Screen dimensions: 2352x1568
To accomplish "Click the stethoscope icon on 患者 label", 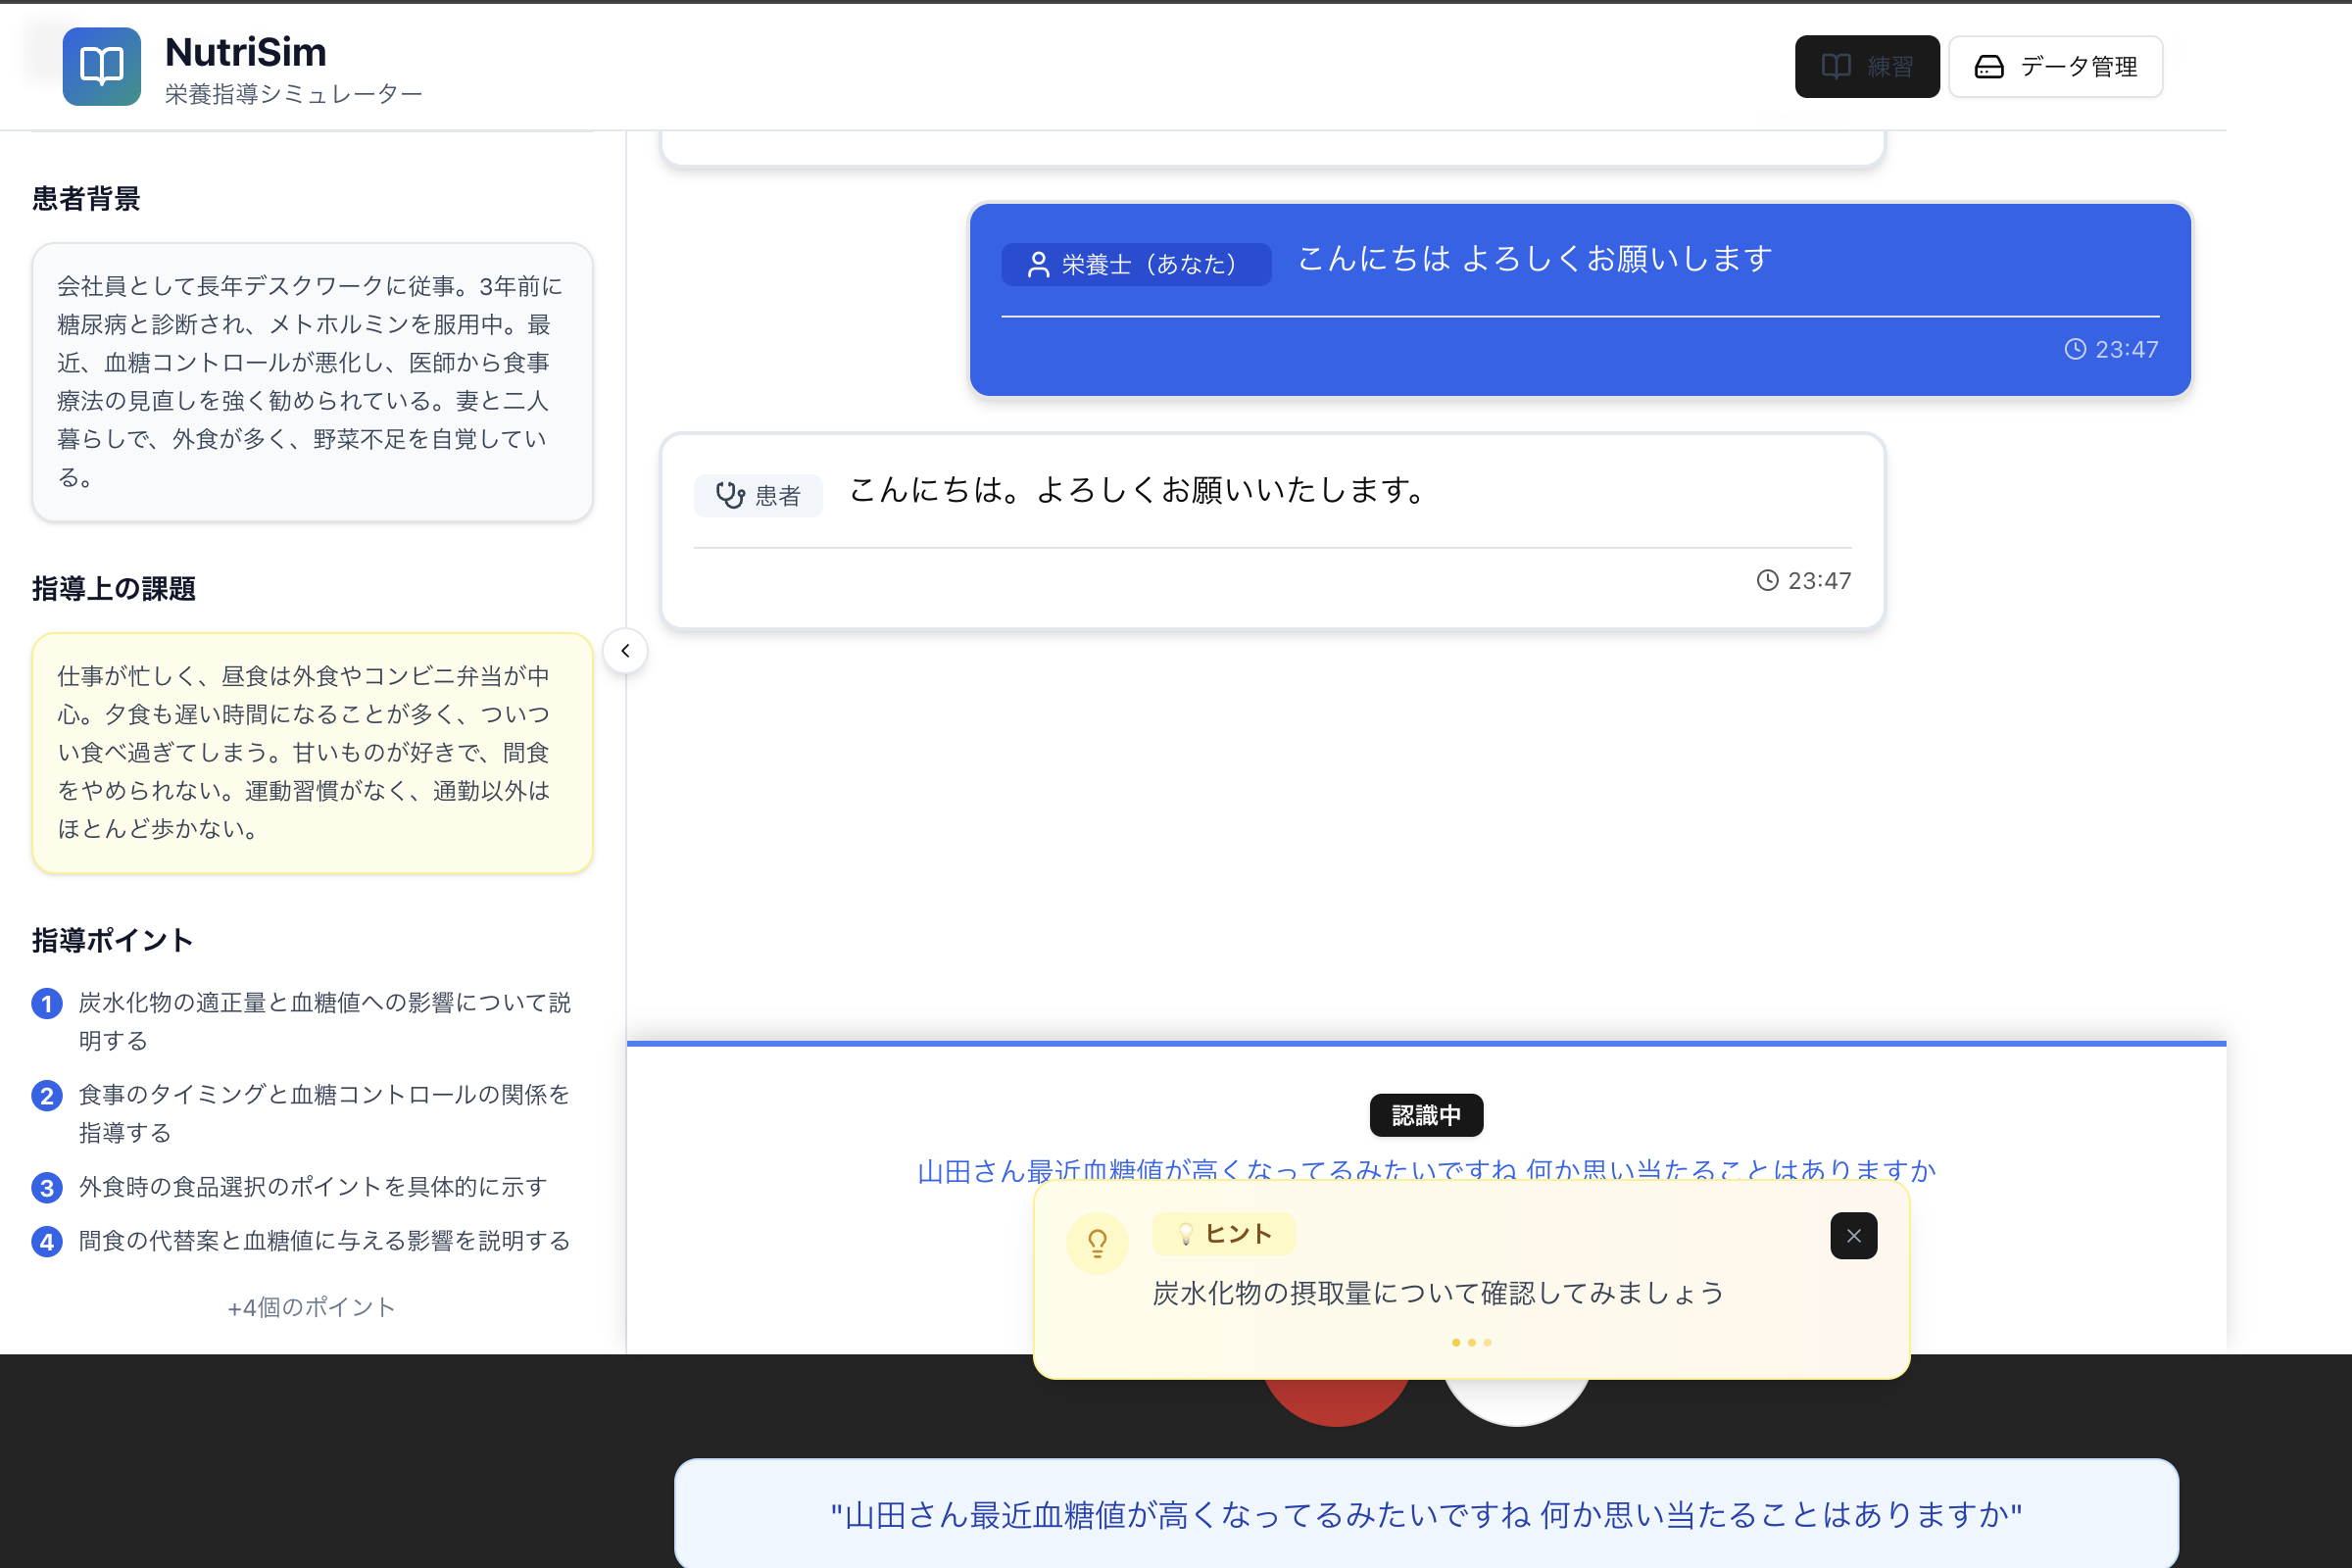I will (730, 495).
